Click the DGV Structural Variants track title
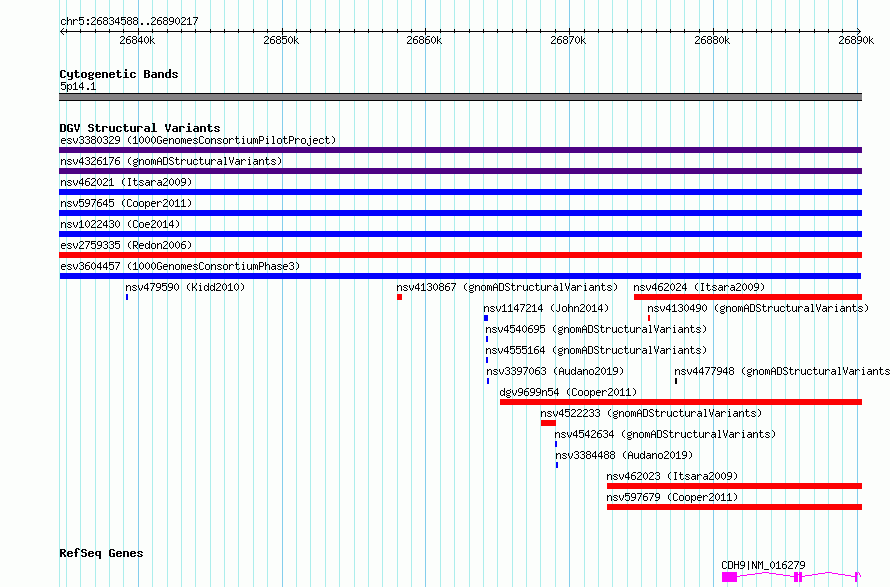Viewport: 890px width, 587px height. point(140,128)
